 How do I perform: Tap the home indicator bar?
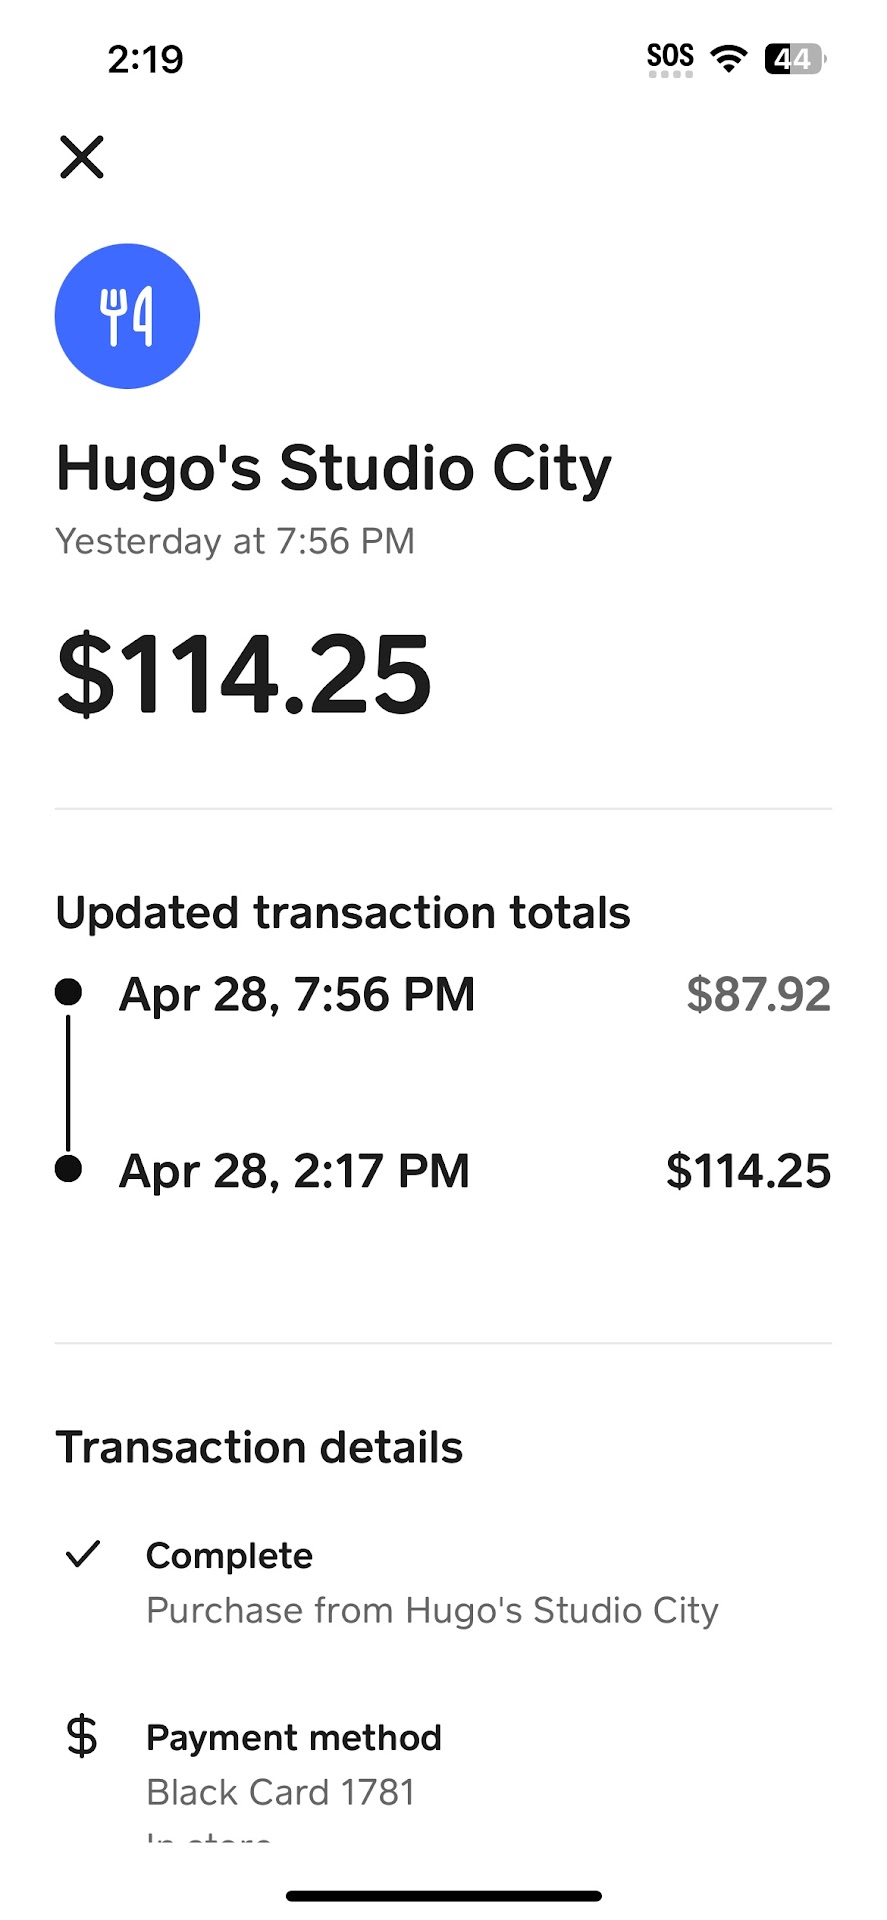[x=443, y=1896]
